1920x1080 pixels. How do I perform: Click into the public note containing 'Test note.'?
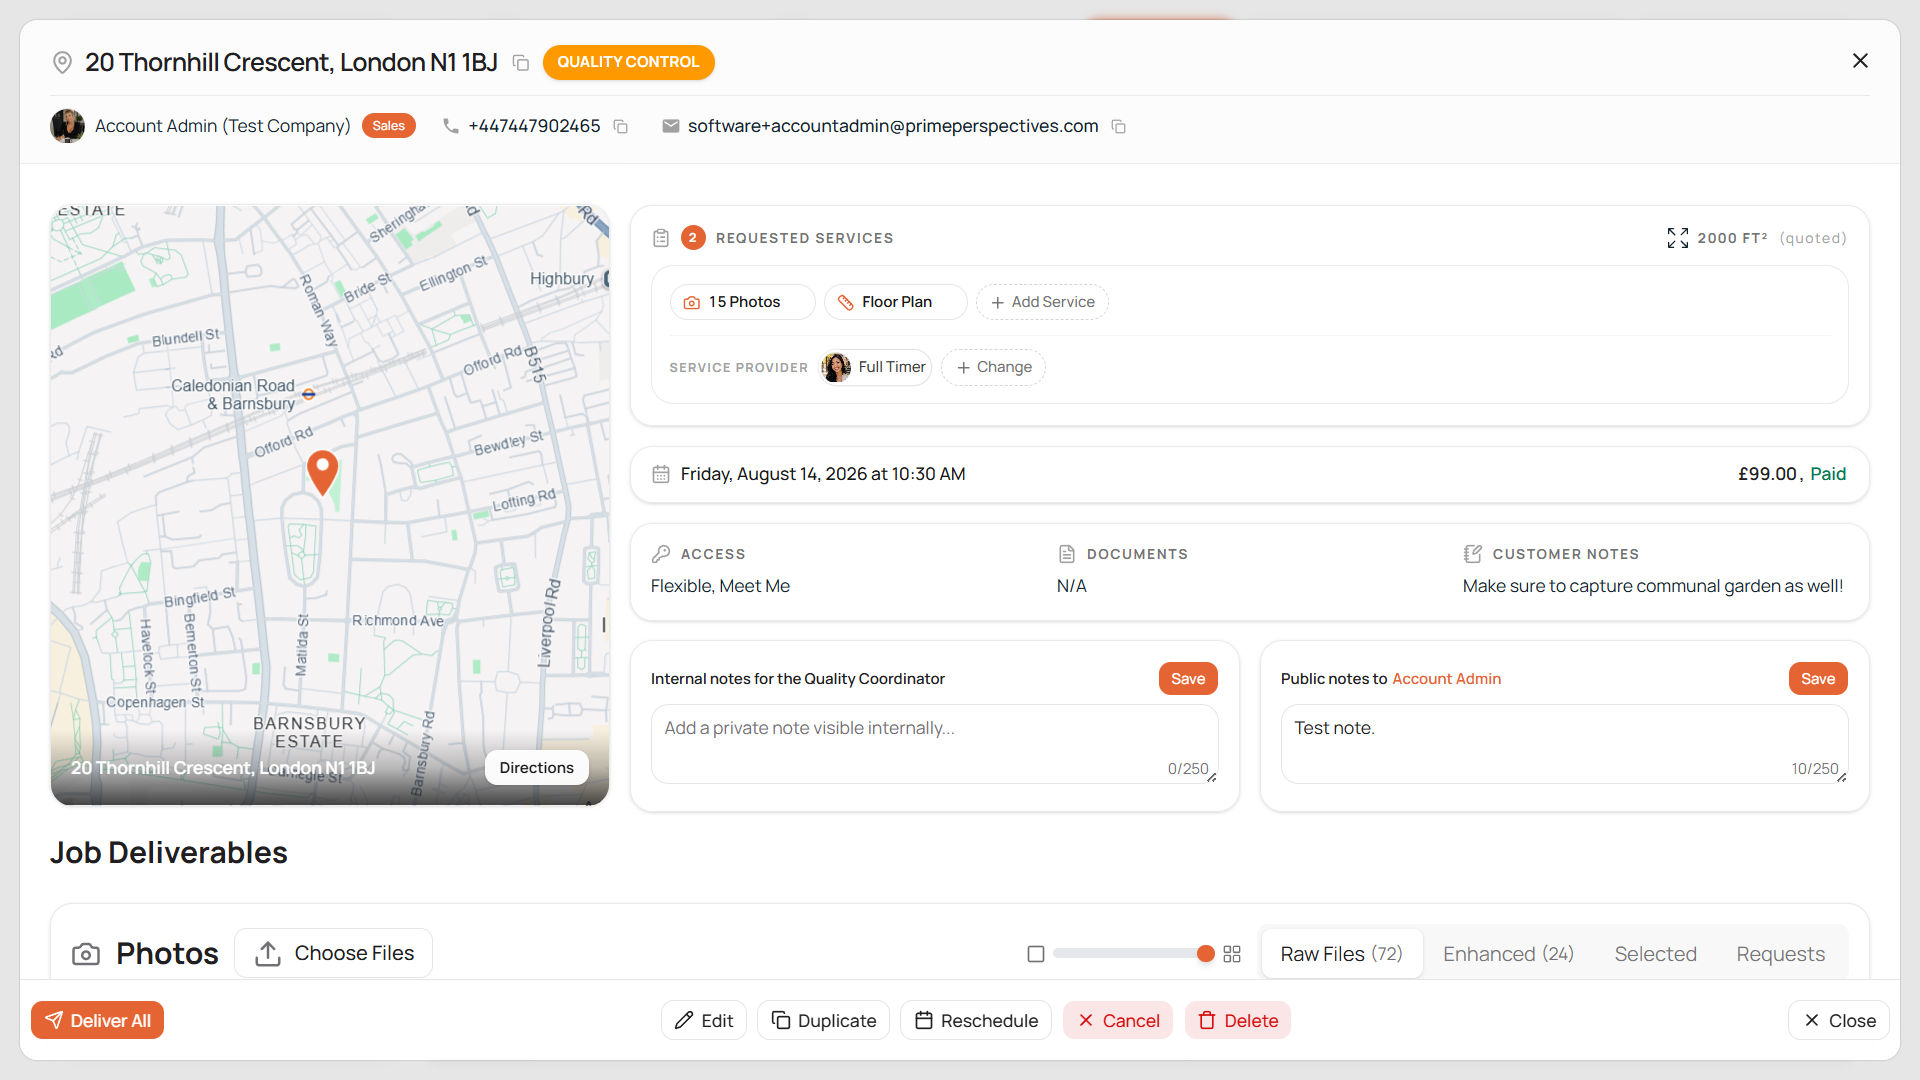(x=1565, y=744)
